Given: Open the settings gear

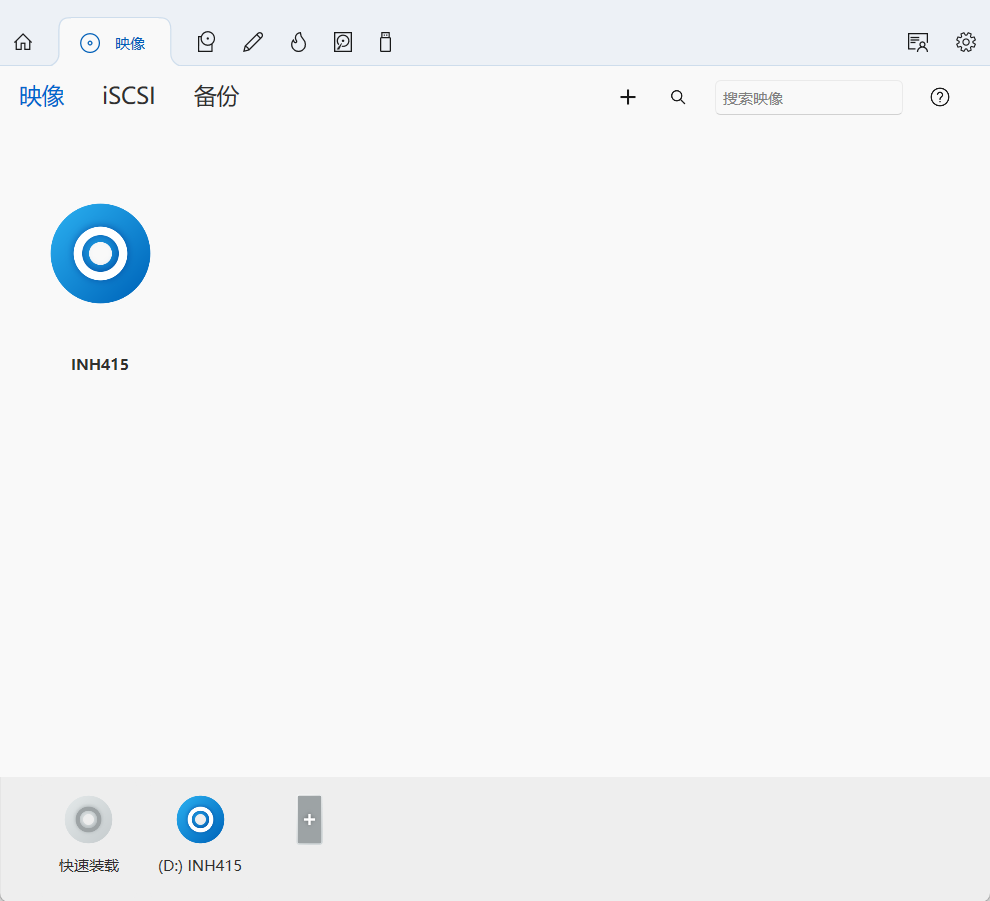Looking at the screenshot, I should coord(965,42).
